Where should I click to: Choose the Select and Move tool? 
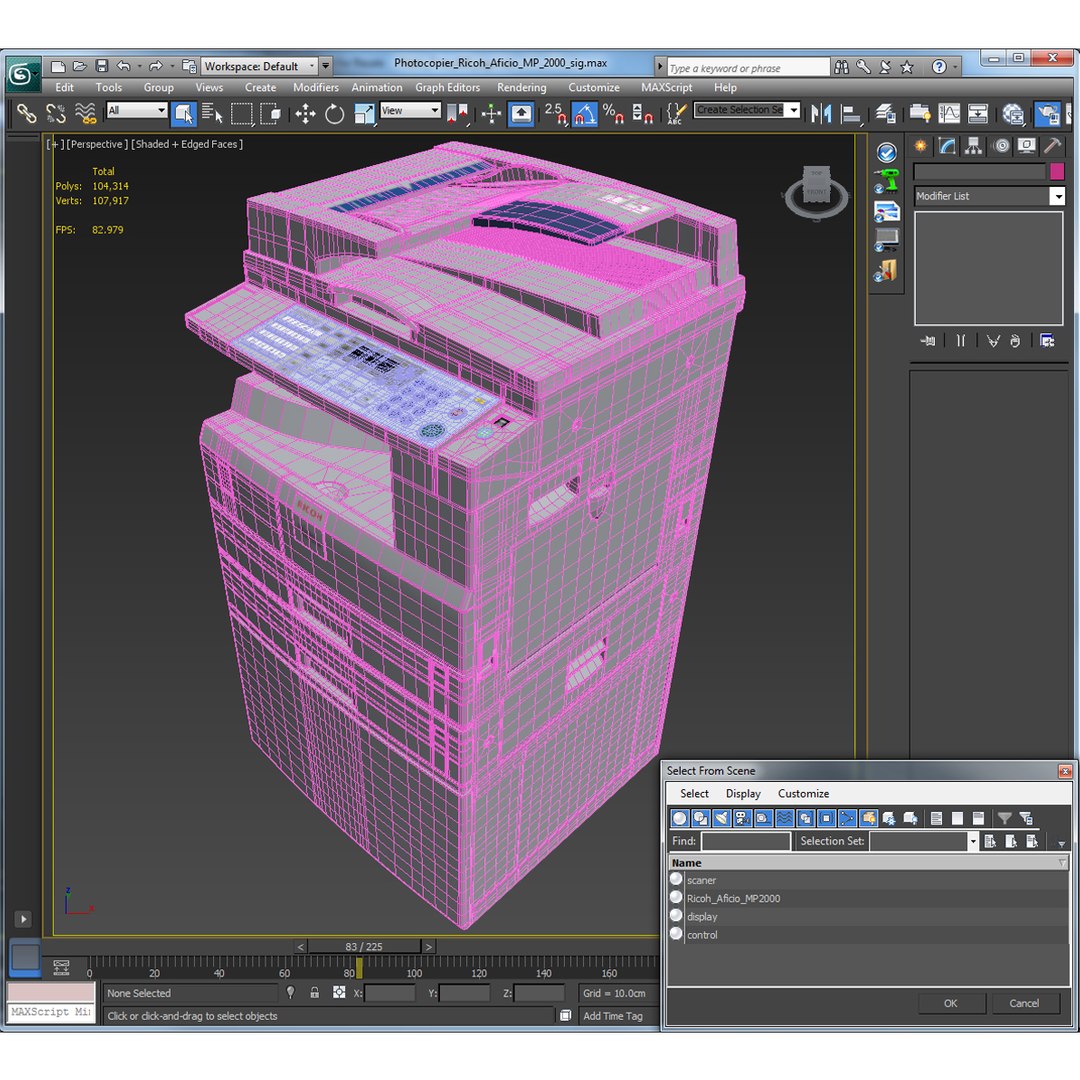coord(305,113)
